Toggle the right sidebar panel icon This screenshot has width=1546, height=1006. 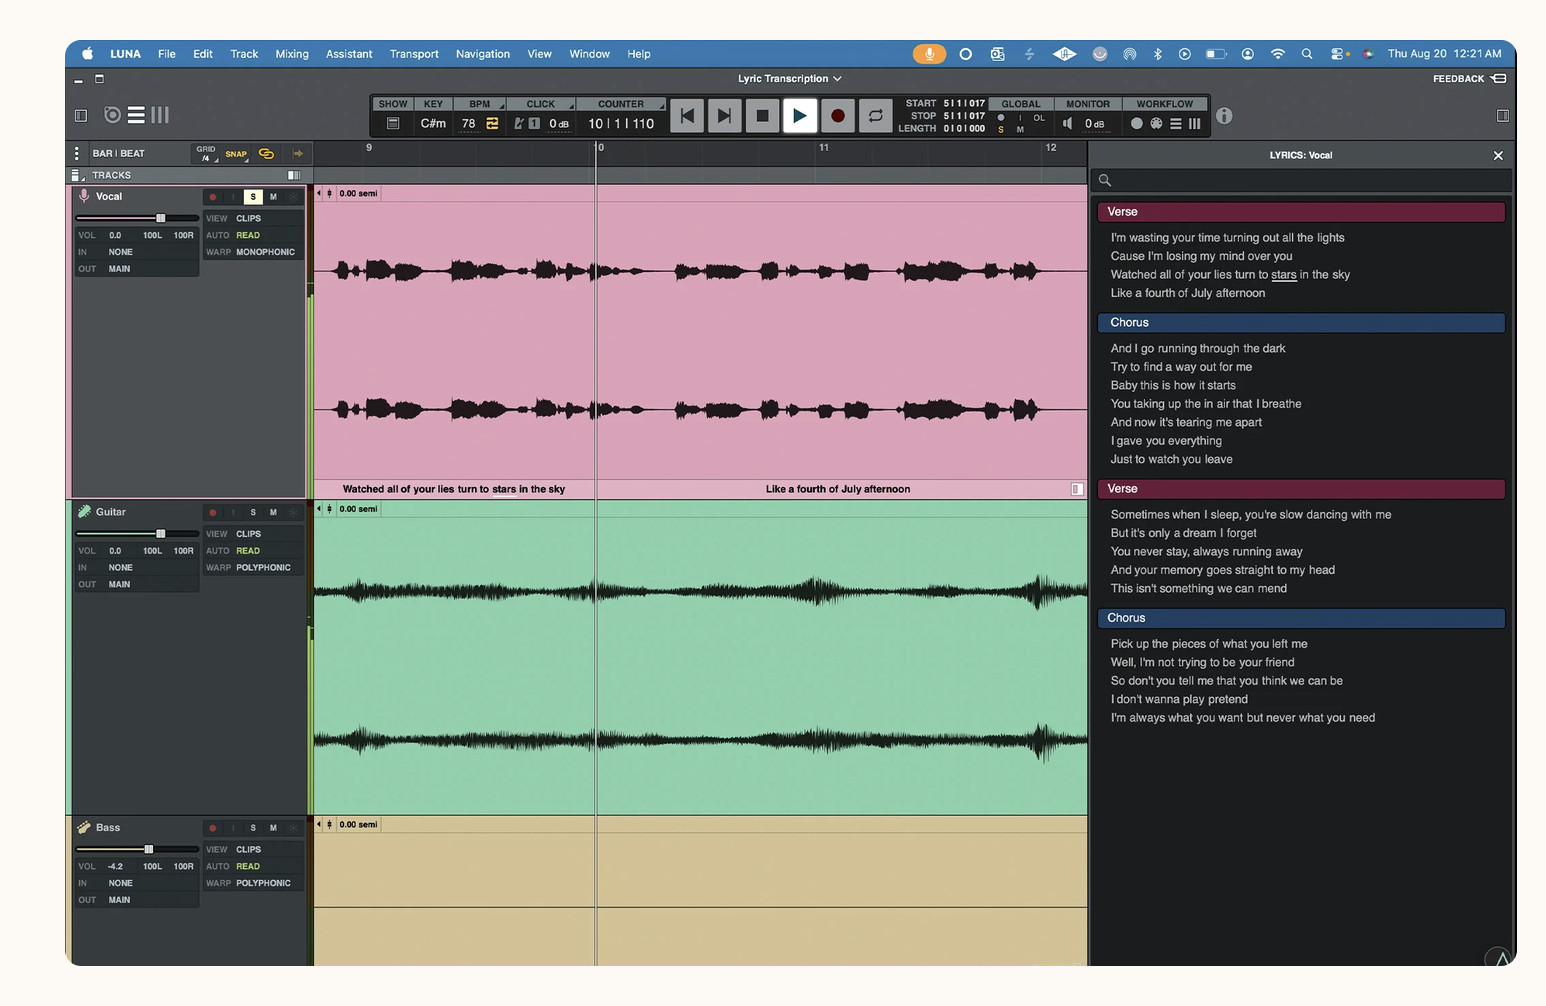[x=1502, y=115]
